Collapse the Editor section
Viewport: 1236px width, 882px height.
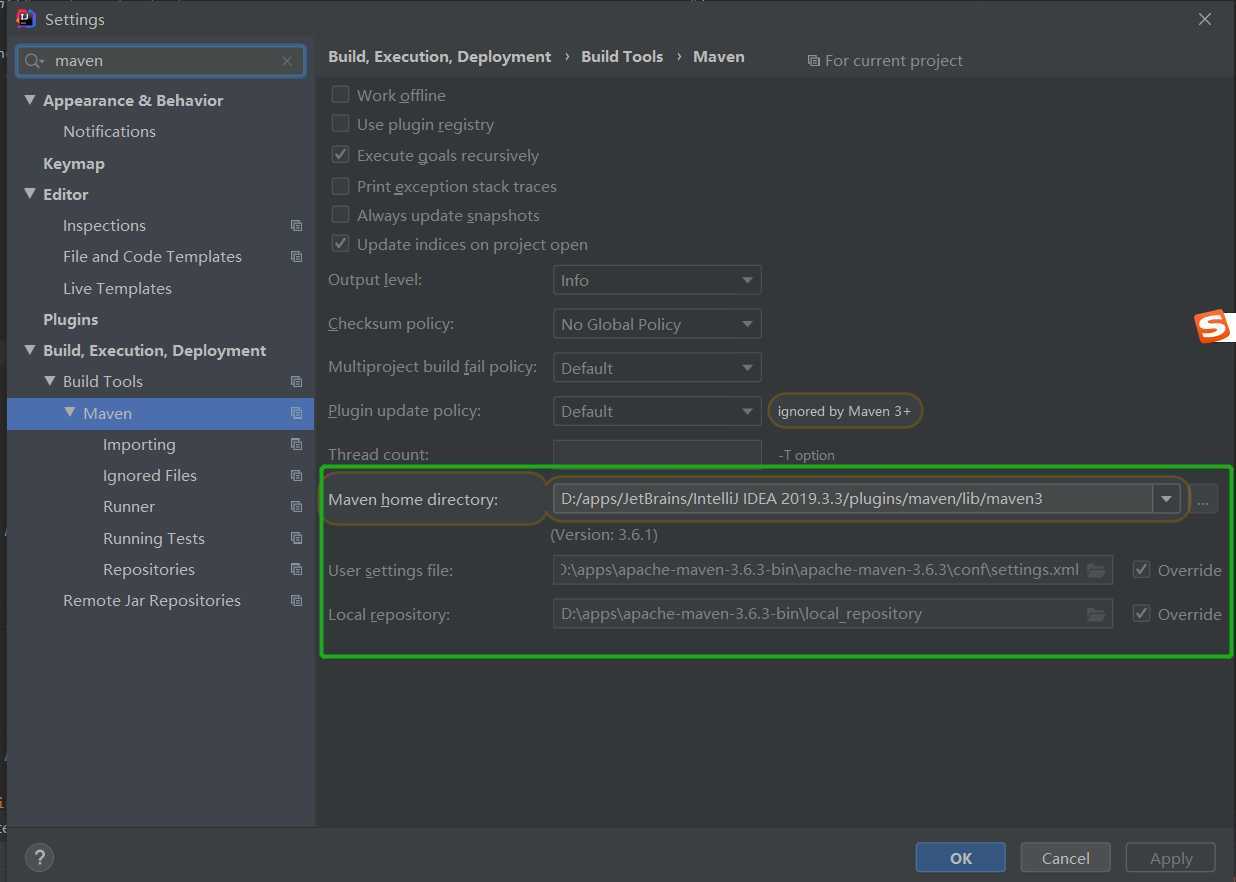click(29, 194)
